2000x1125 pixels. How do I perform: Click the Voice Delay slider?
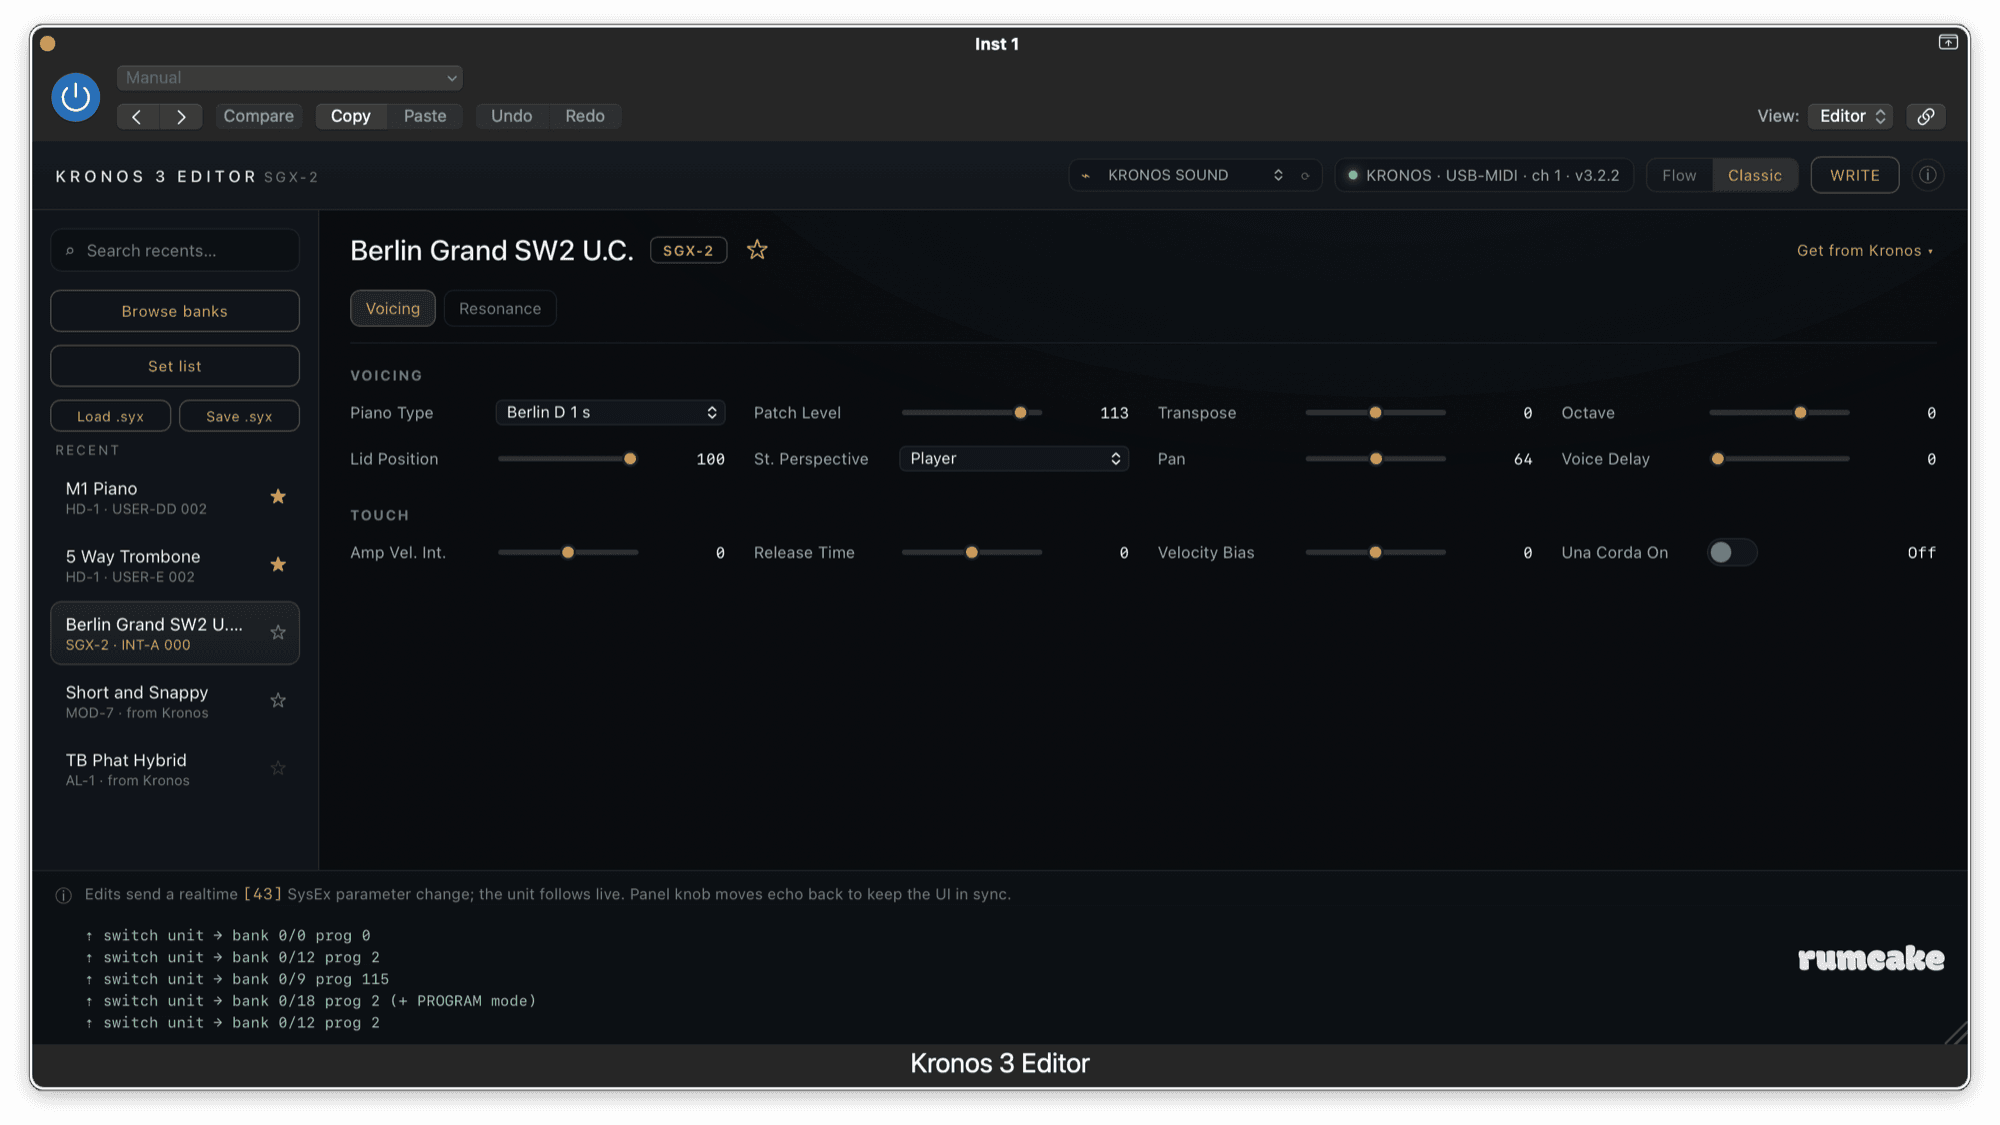point(1779,458)
